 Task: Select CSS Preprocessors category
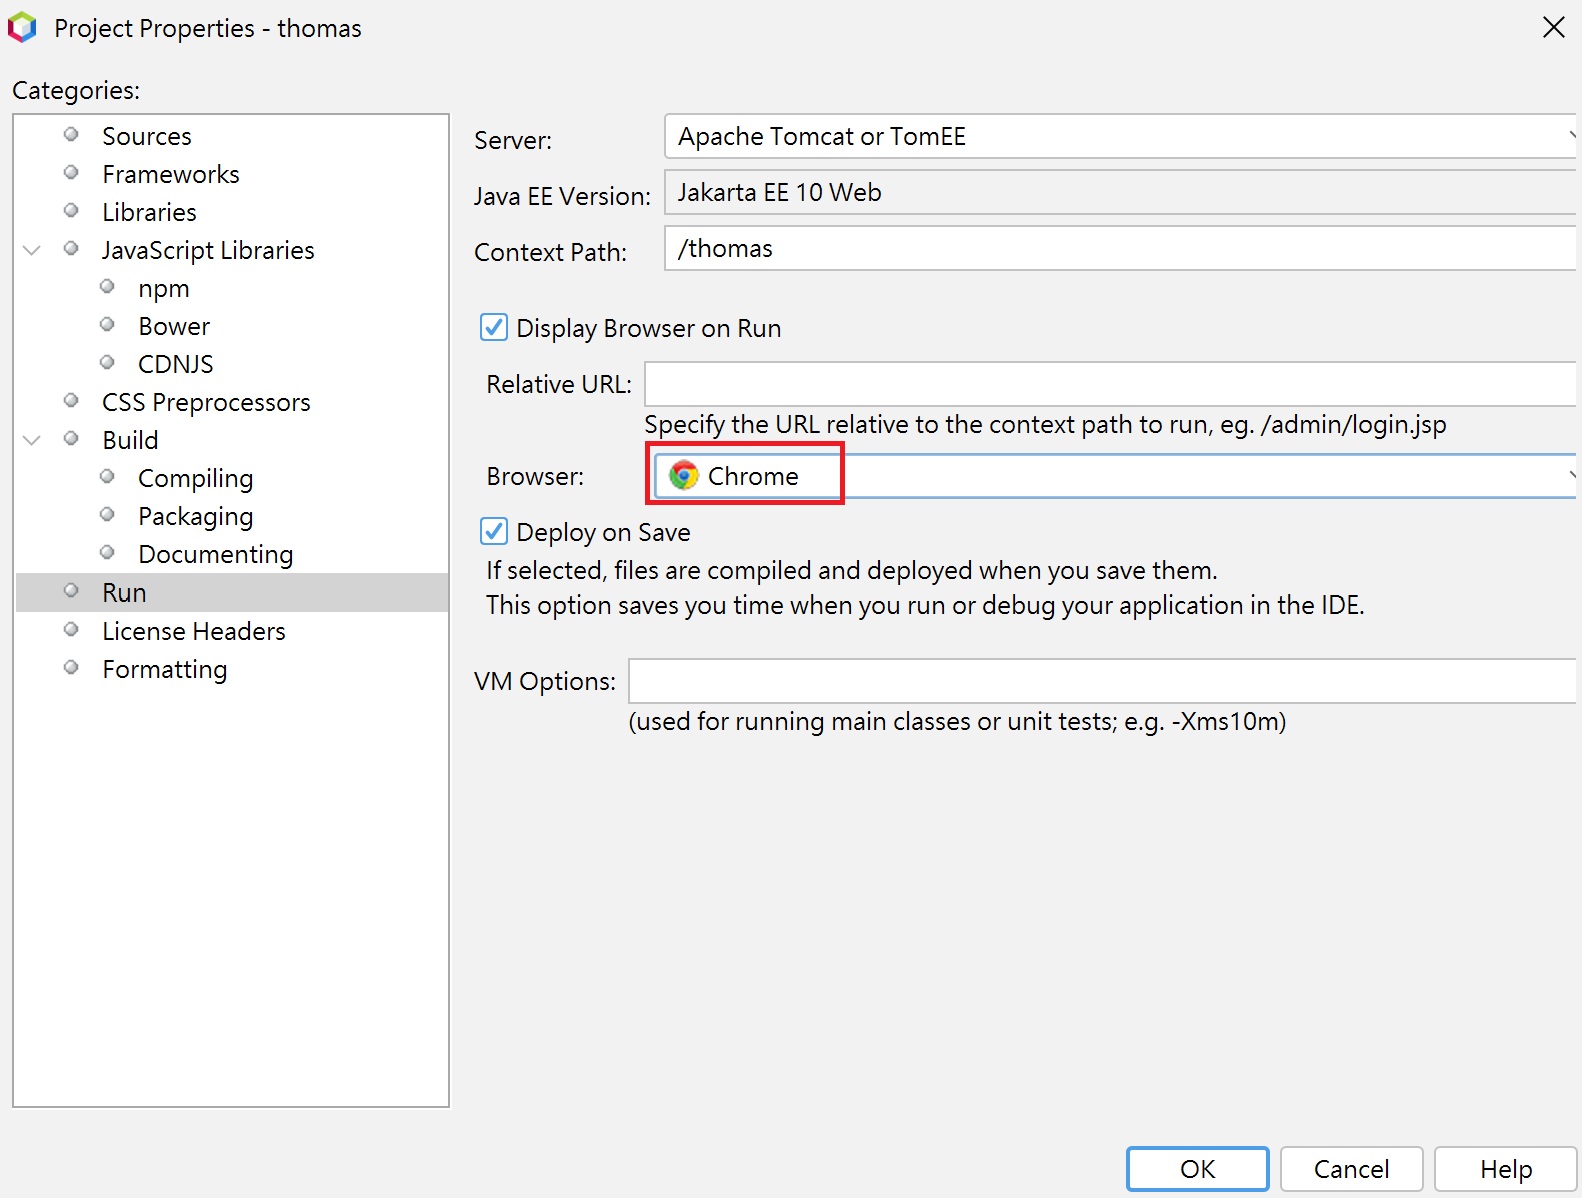(x=206, y=402)
